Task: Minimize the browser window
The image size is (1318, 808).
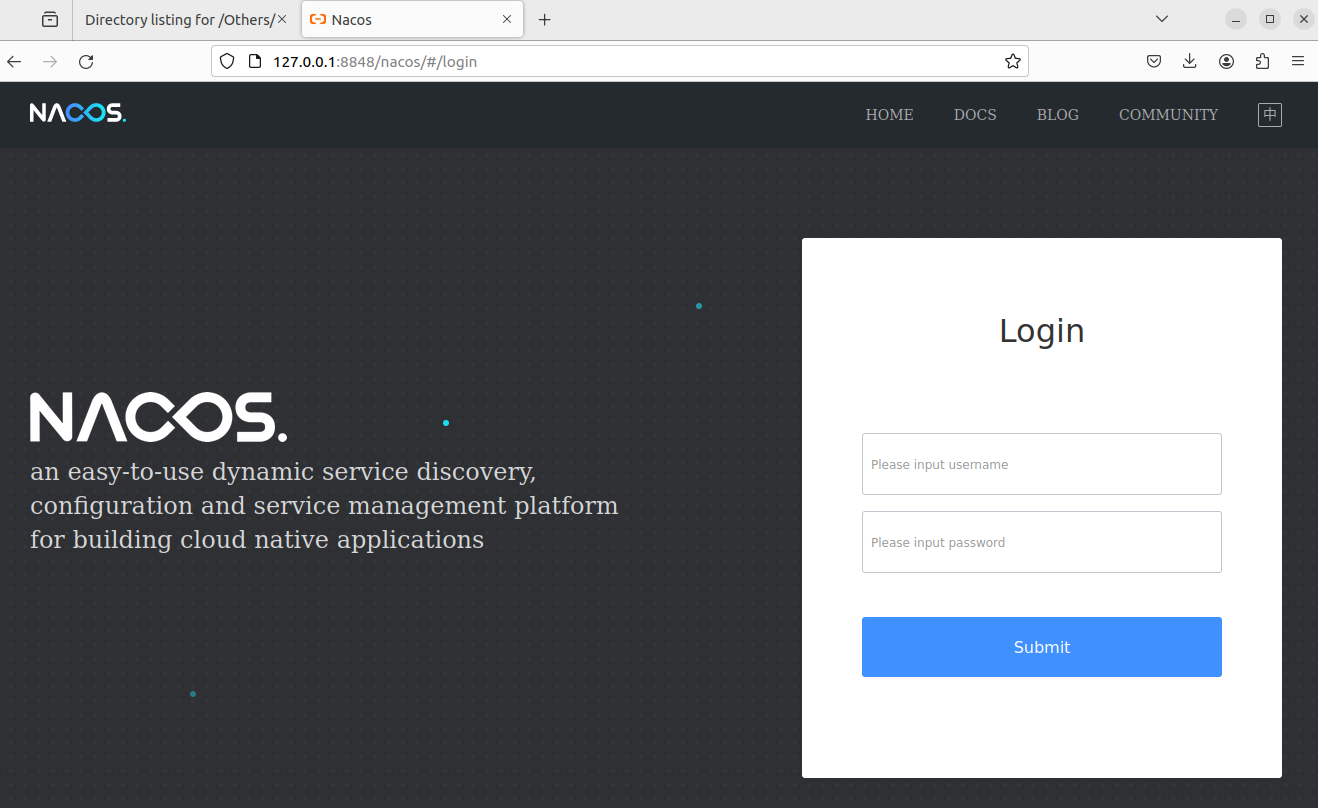Action: (1237, 19)
